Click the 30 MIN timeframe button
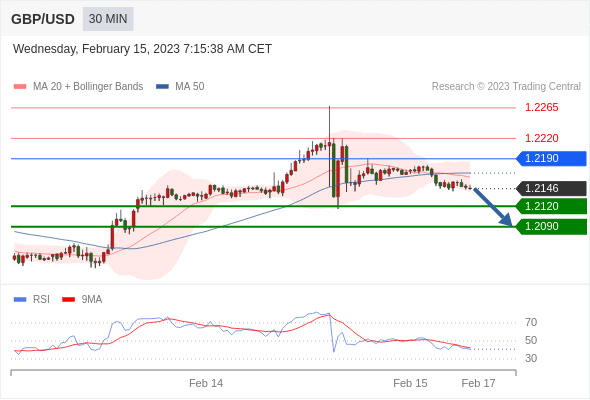The image size is (590, 400). [108, 19]
